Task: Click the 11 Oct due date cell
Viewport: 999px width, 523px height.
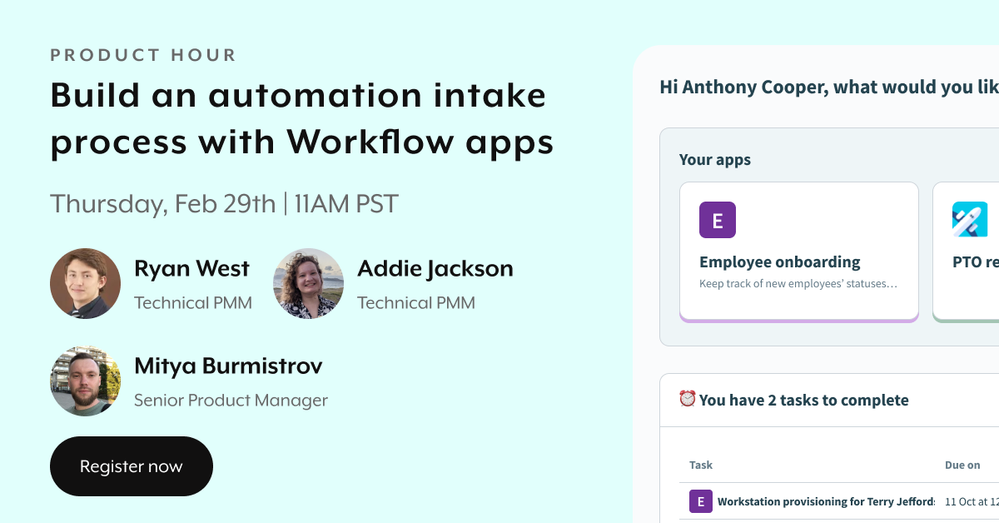Action: (972, 501)
